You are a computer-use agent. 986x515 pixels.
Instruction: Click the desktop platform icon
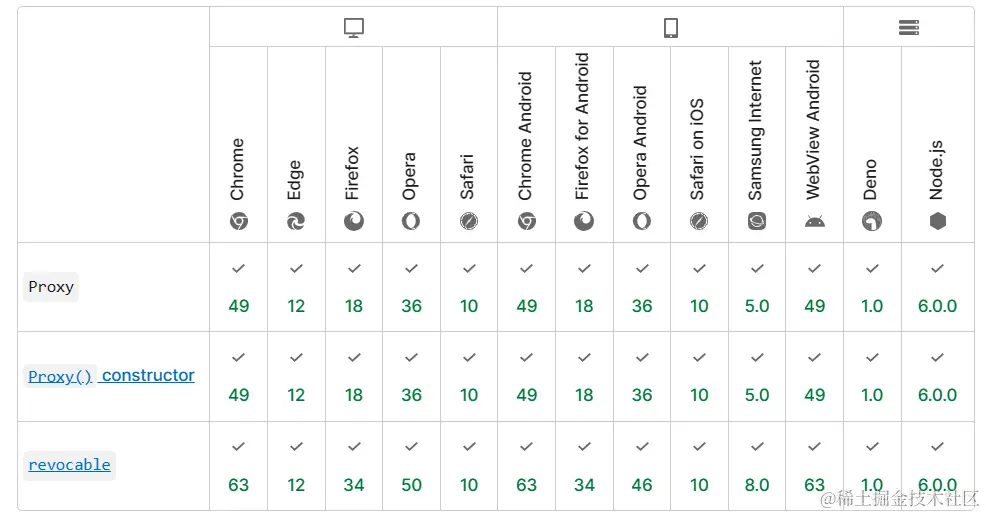click(x=354, y=28)
